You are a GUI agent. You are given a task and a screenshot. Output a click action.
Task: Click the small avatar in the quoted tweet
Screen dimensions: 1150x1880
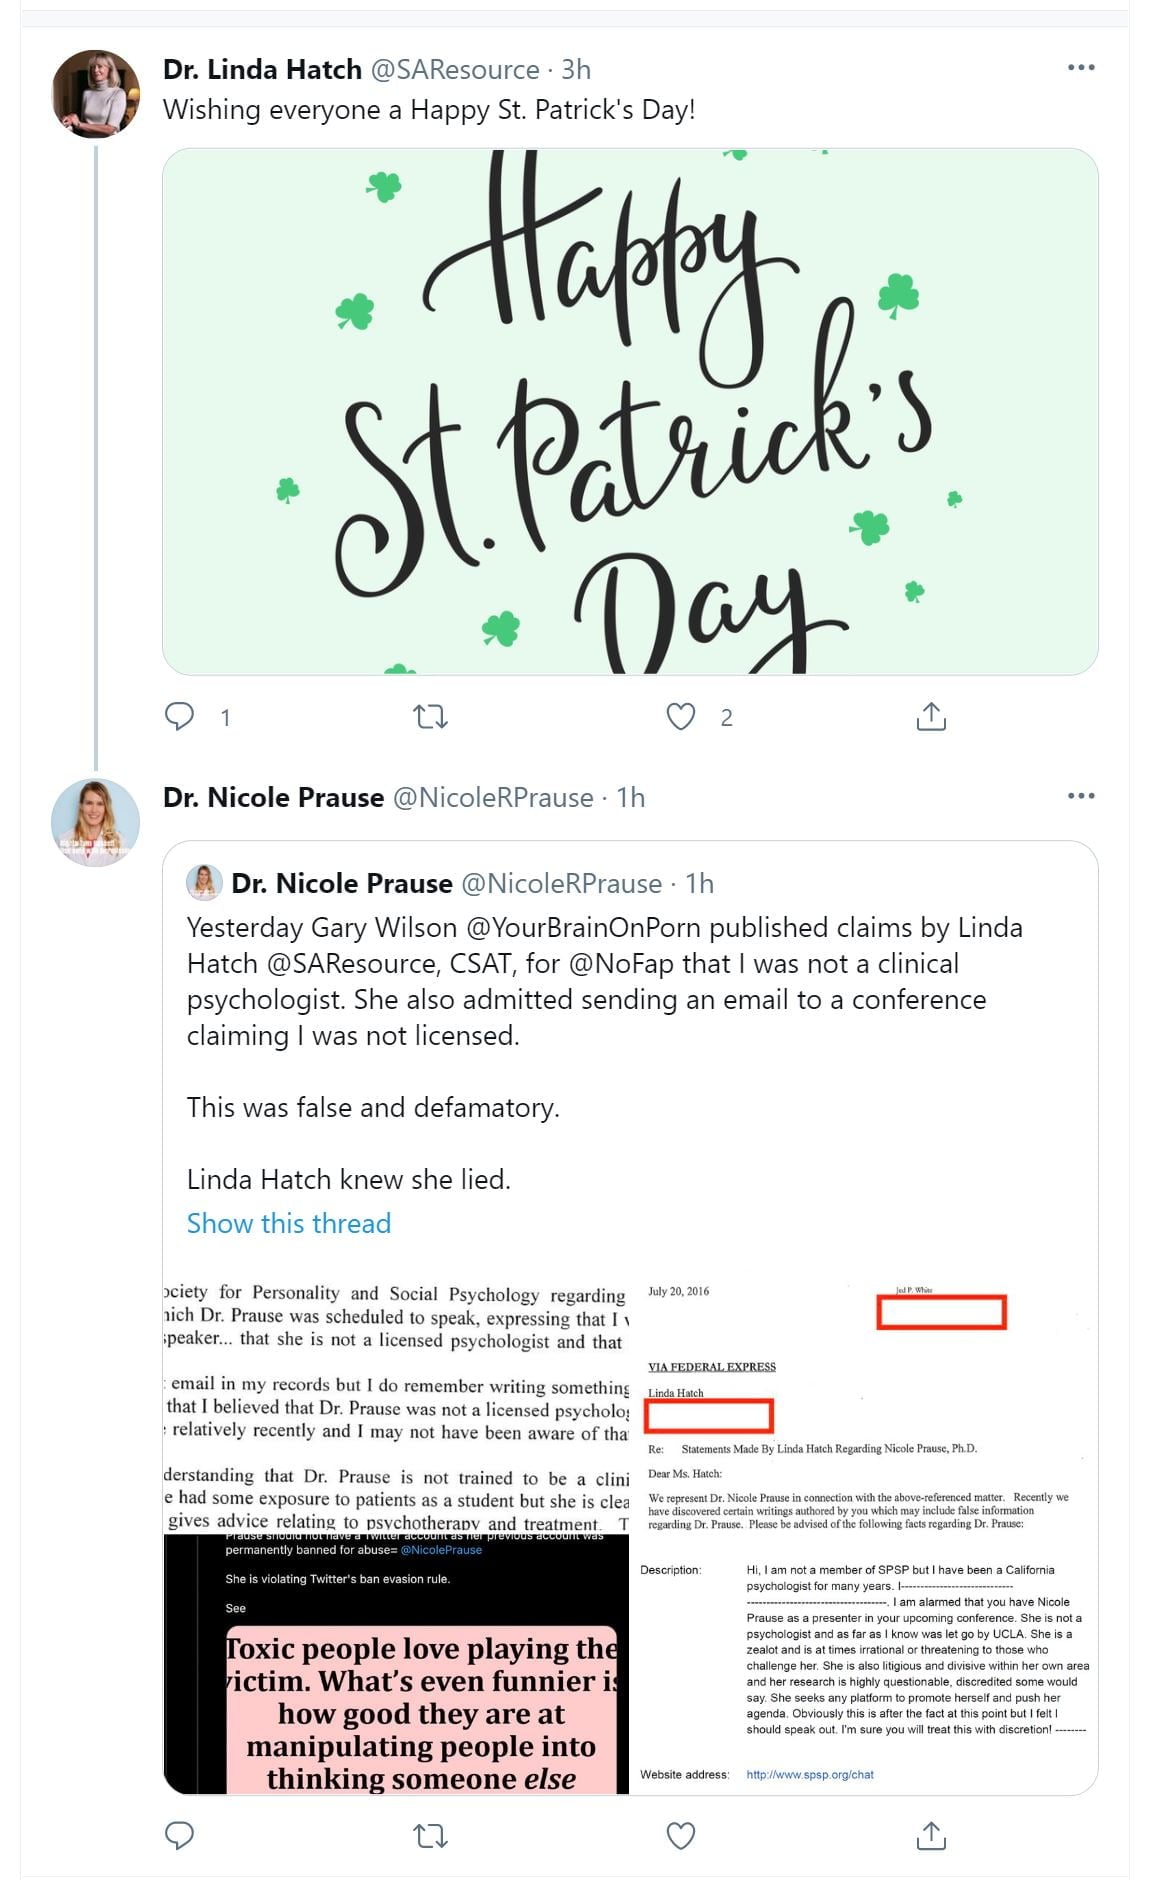coord(204,882)
